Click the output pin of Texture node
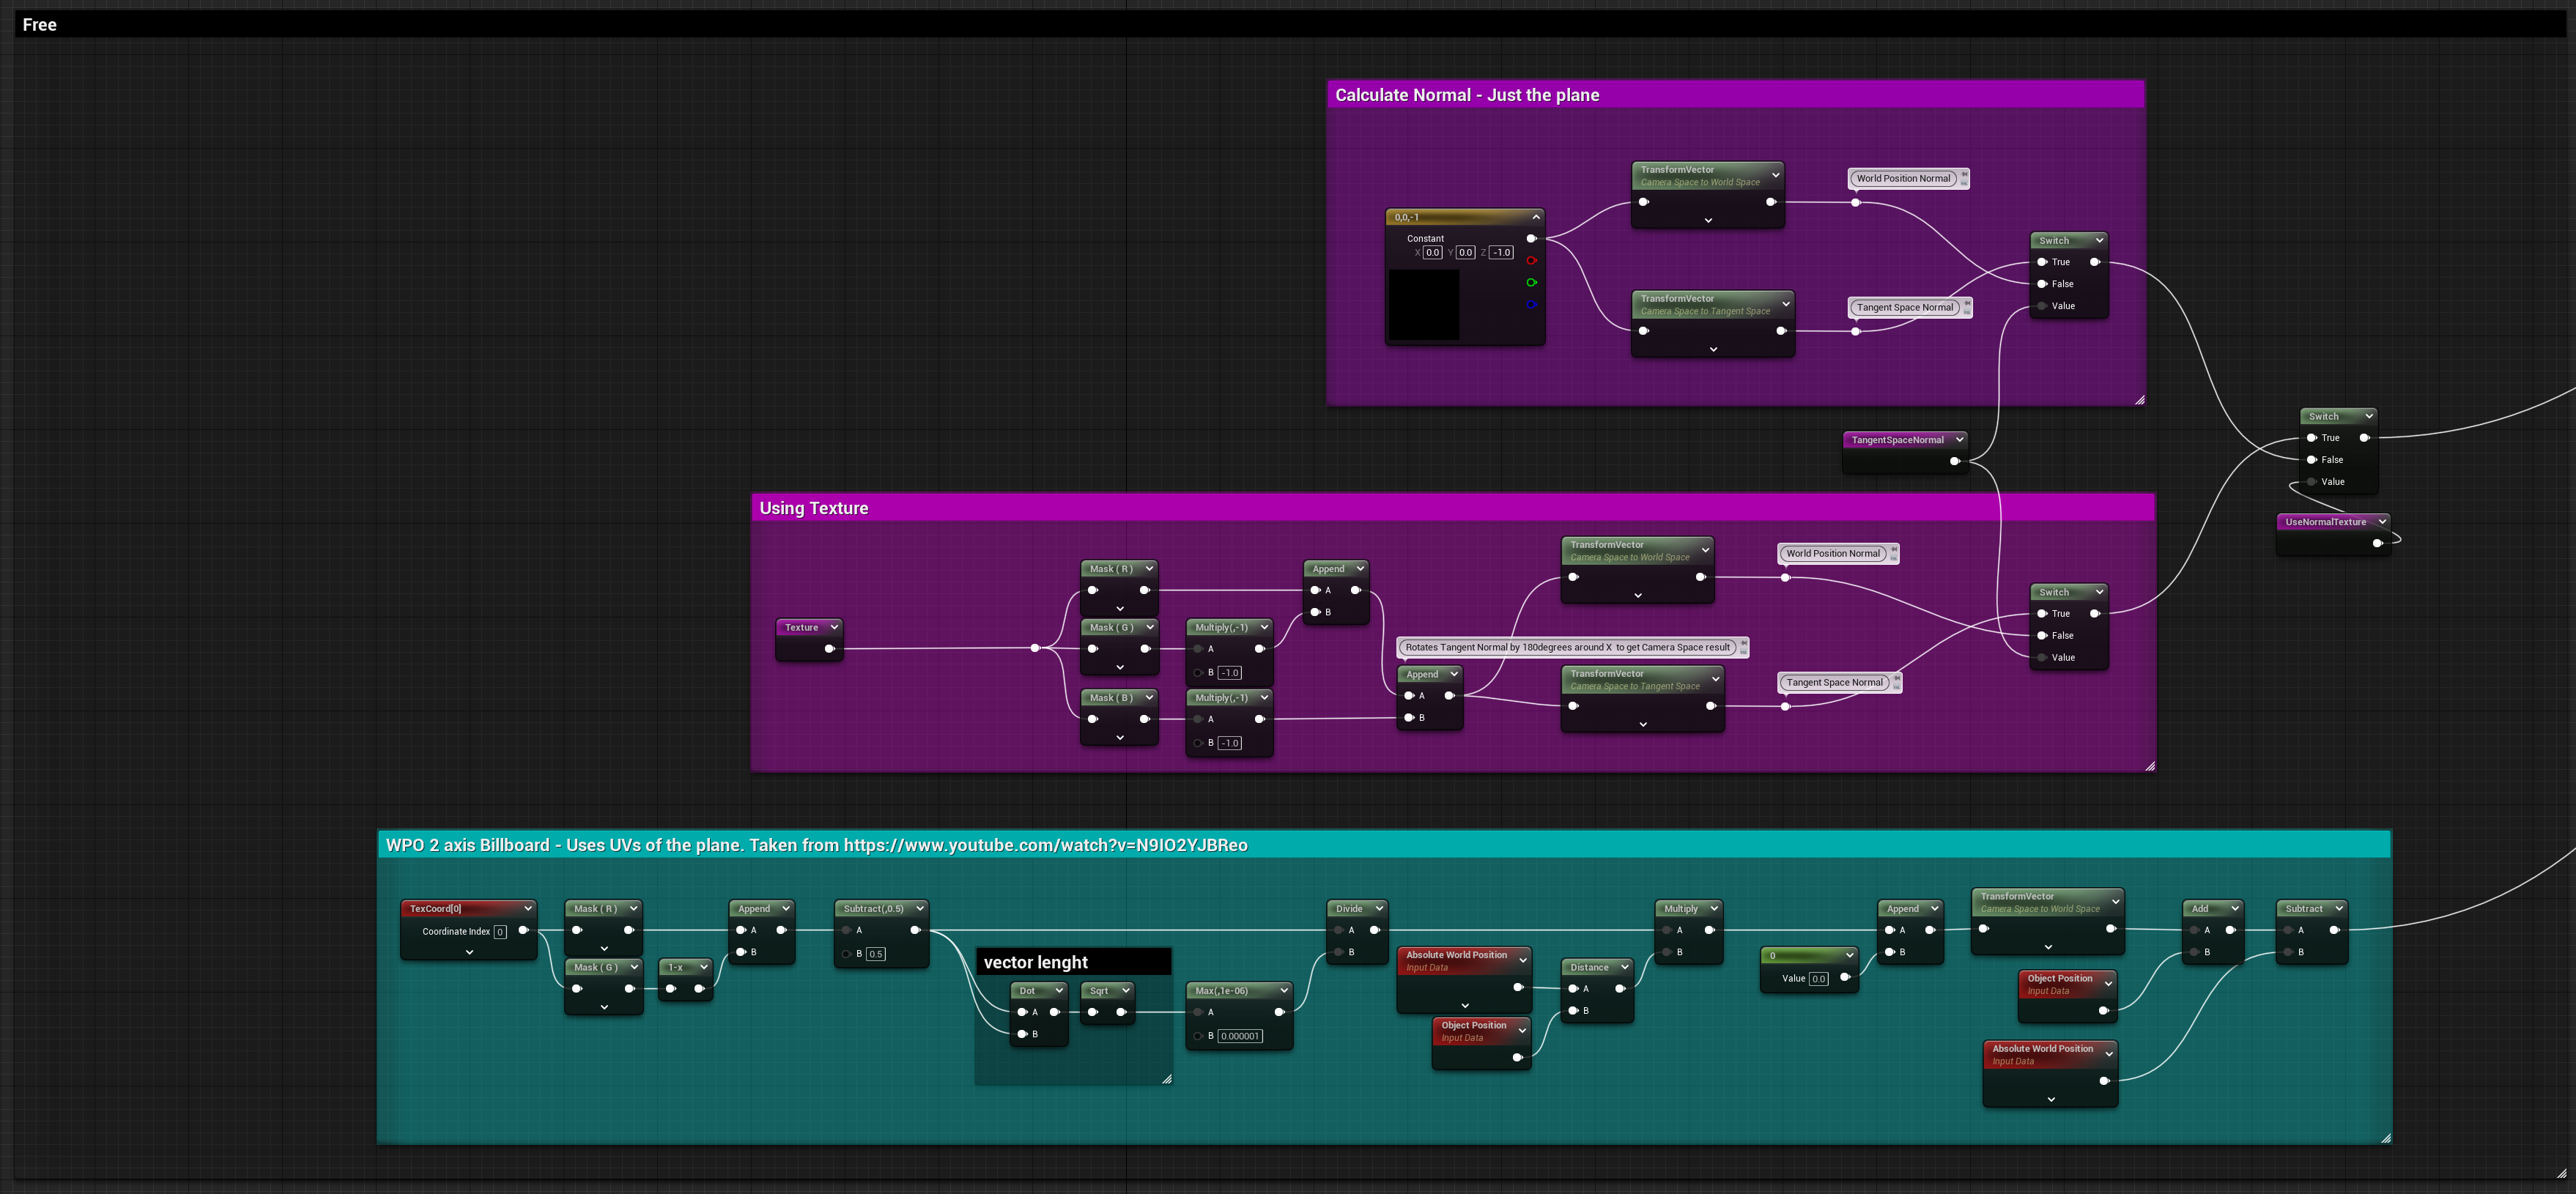This screenshot has width=2576, height=1194. (x=829, y=649)
